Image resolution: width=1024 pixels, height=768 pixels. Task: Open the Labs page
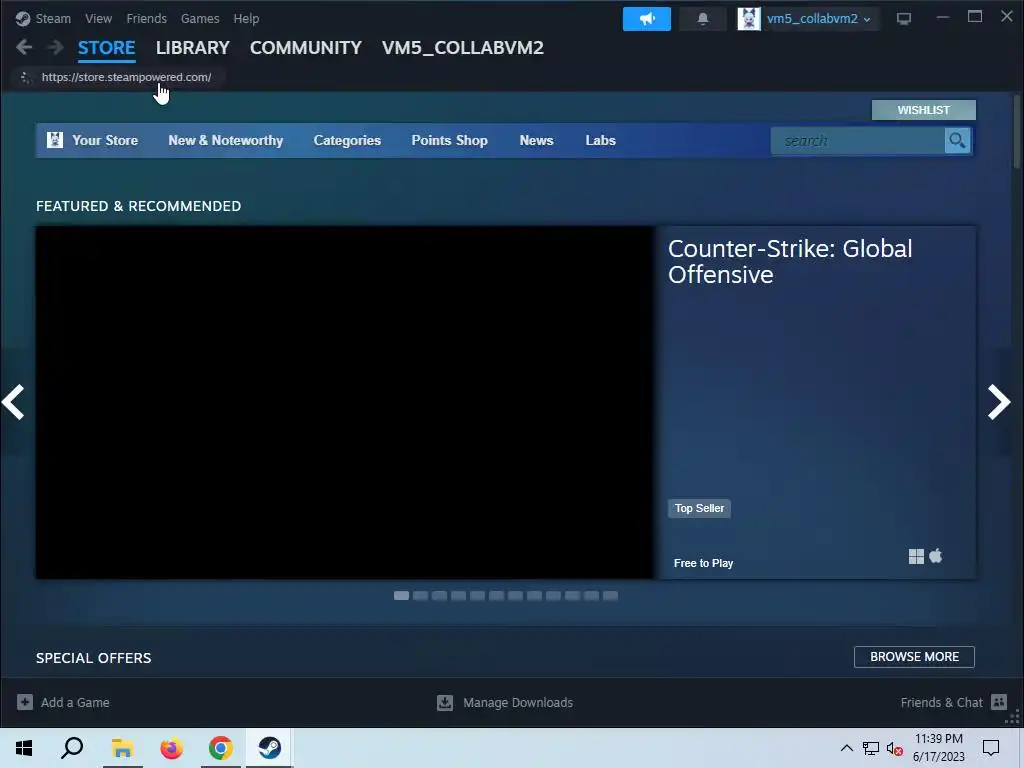tap(600, 140)
